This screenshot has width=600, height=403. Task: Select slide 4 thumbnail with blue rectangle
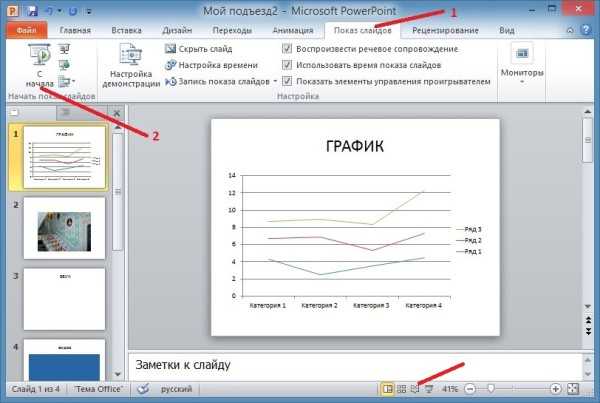click(64, 360)
